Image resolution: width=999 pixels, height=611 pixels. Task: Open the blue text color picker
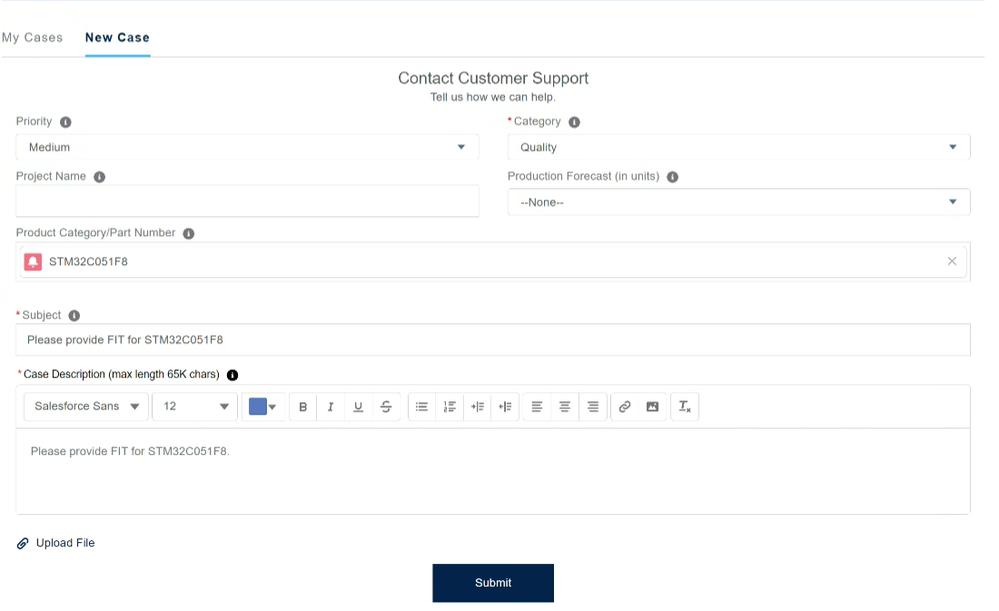(x=262, y=406)
